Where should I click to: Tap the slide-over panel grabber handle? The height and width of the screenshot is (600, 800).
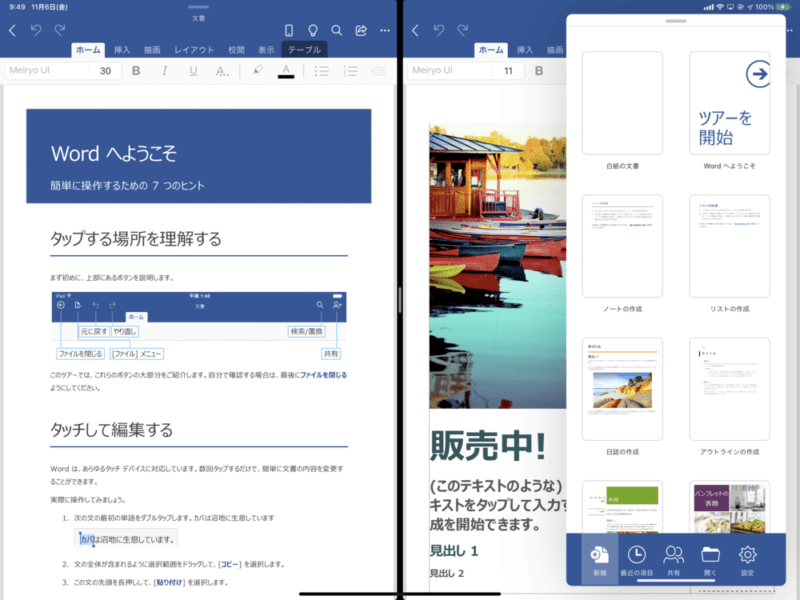tap(676, 21)
